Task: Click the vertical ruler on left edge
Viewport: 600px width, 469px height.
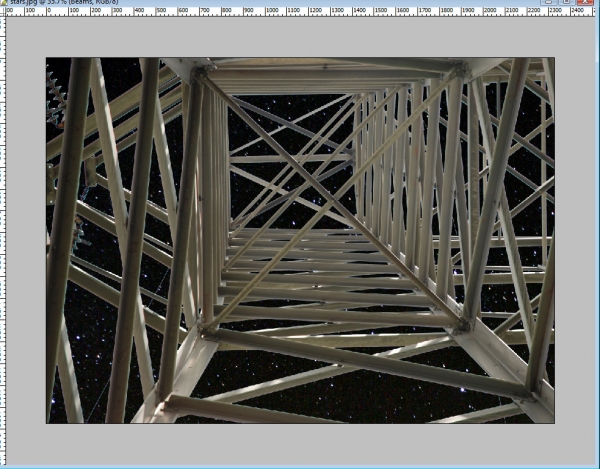Action: click(3, 241)
